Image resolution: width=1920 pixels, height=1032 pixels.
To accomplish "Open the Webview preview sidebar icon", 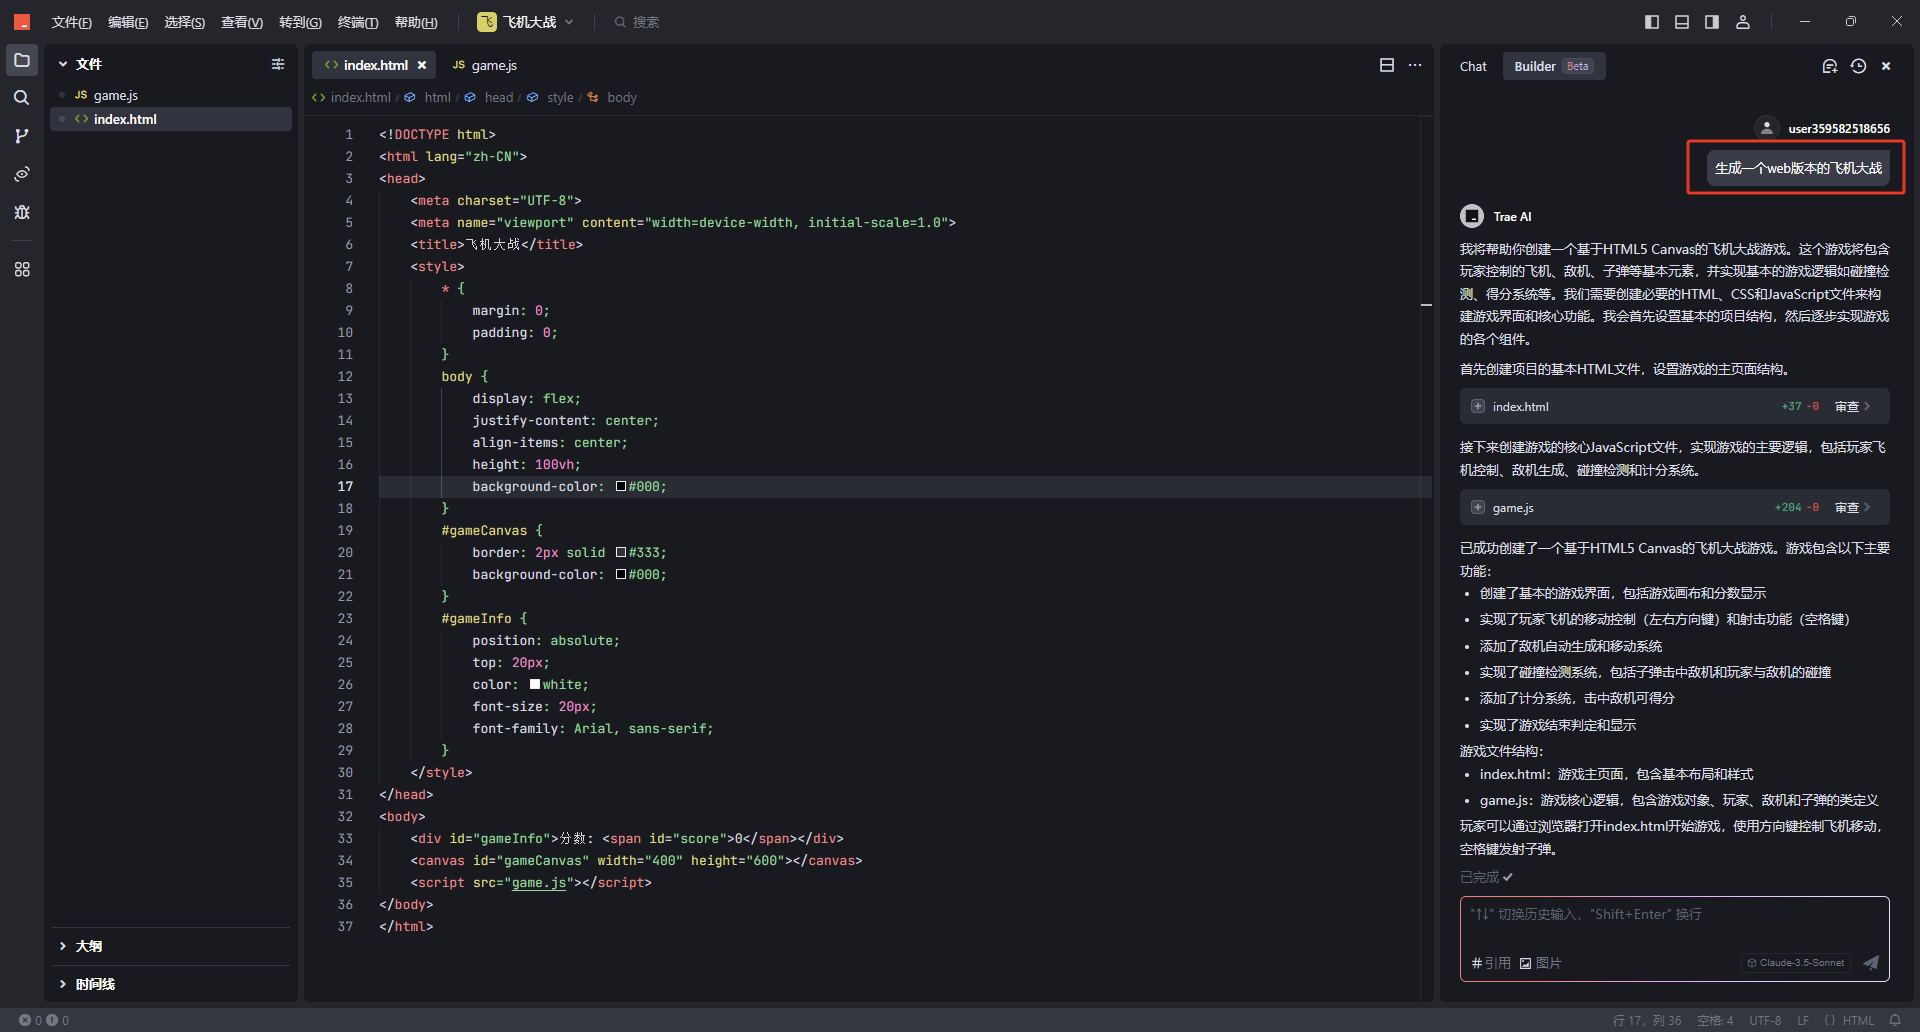I will (22, 174).
